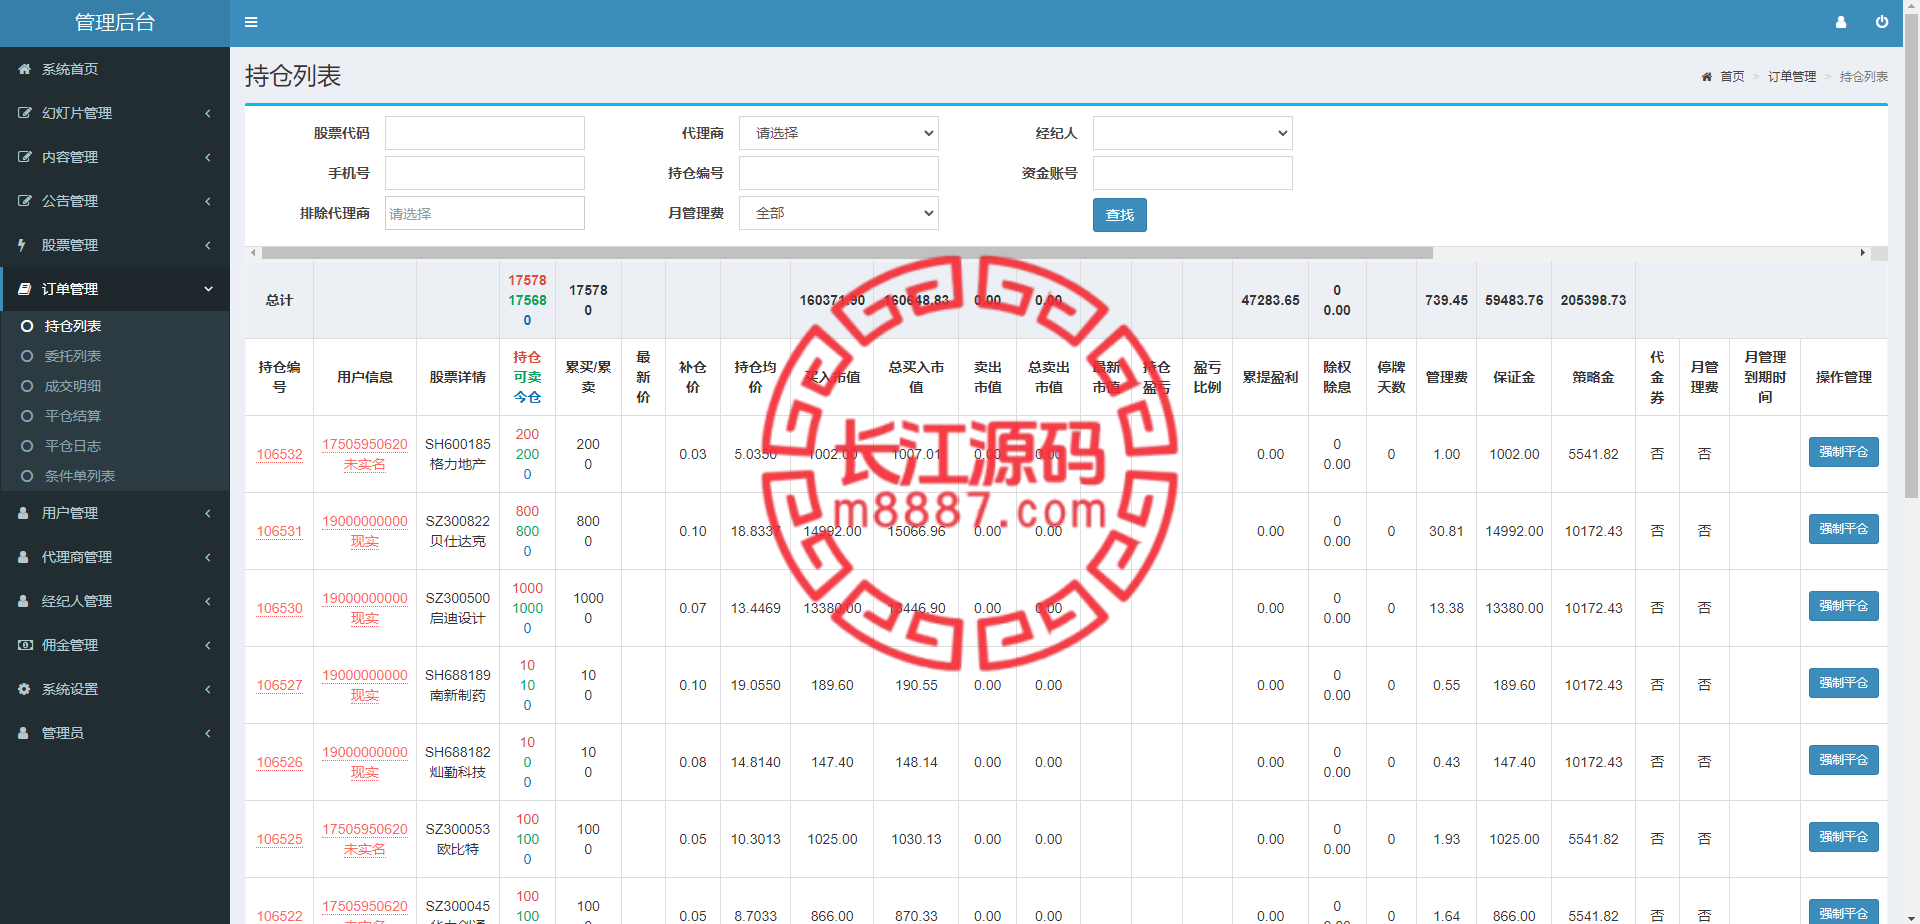Click the 管理后台 title
1920x924 pixels.
coord(115,22)
